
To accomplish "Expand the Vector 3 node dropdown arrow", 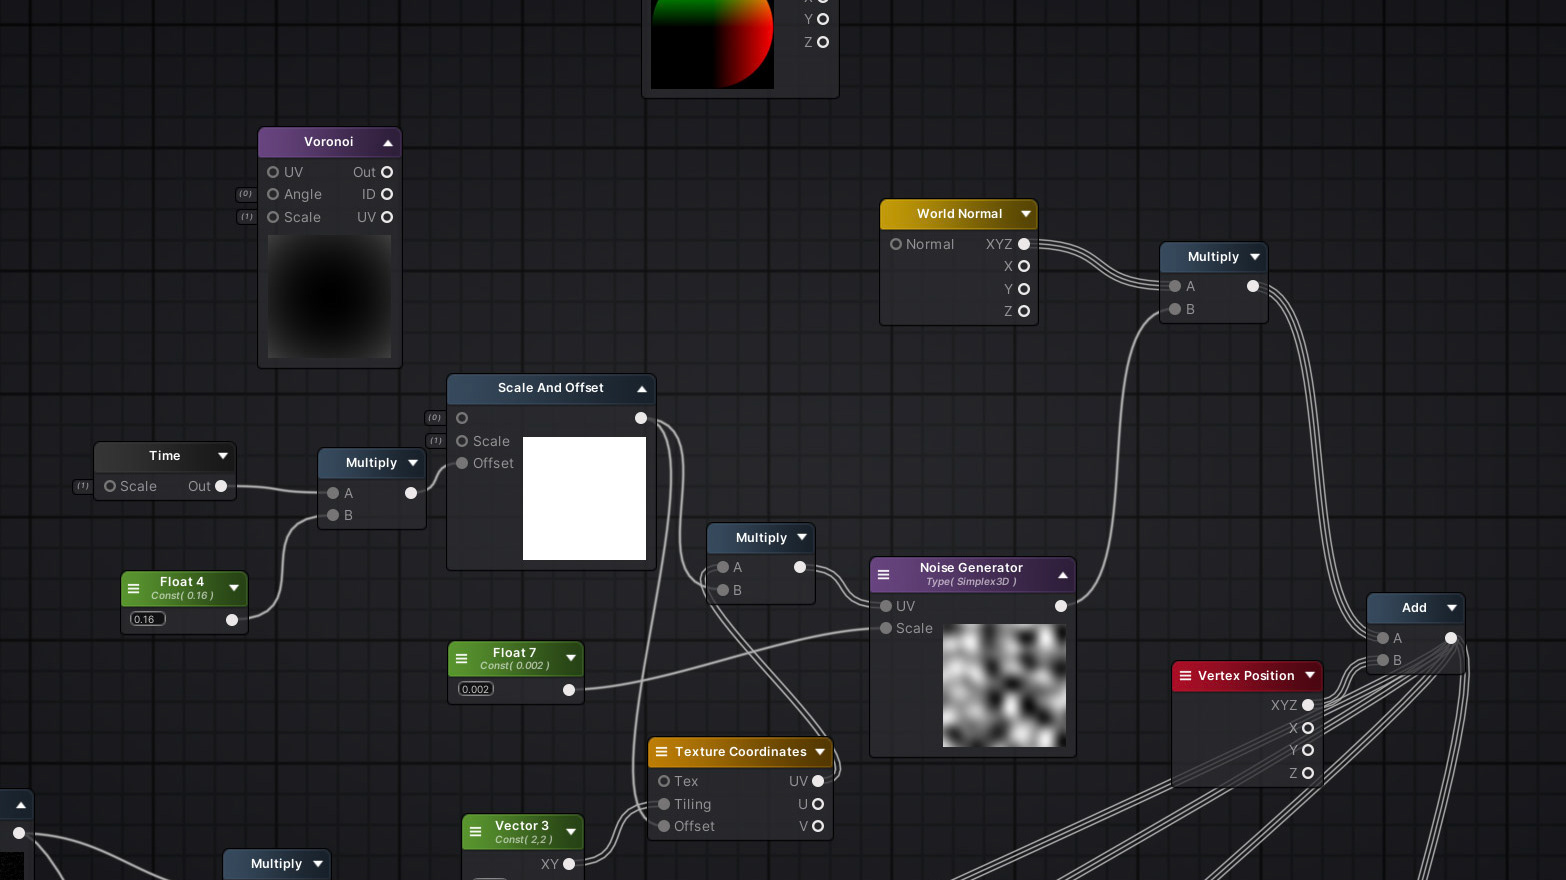I will (x=571, y=832).
